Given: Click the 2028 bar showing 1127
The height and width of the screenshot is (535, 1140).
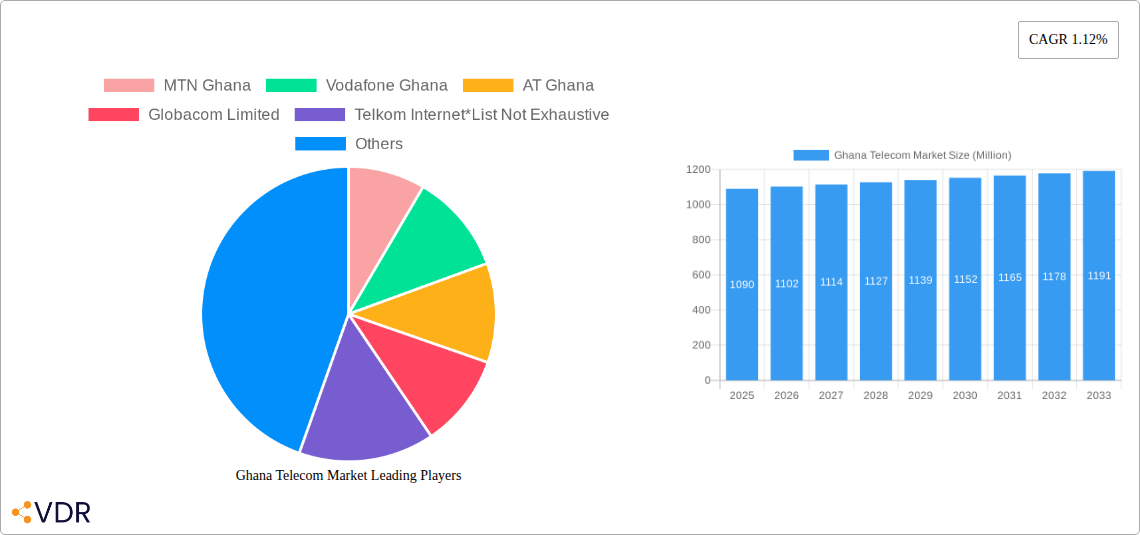Looking at the screenshot, I should click(x=876, y=281).
